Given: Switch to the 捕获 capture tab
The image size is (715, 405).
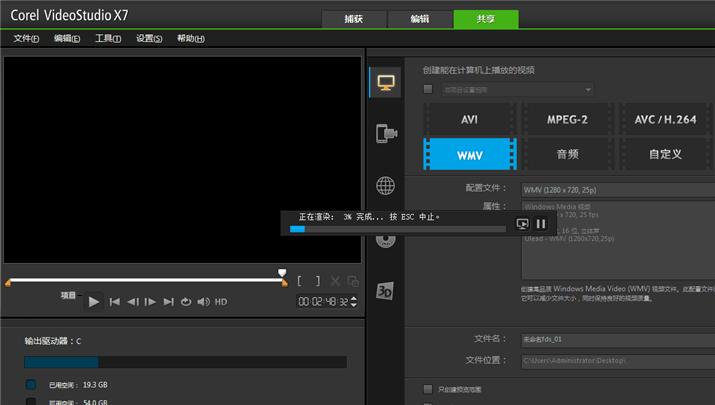Looking at the screenshot, I should [354, 19].
